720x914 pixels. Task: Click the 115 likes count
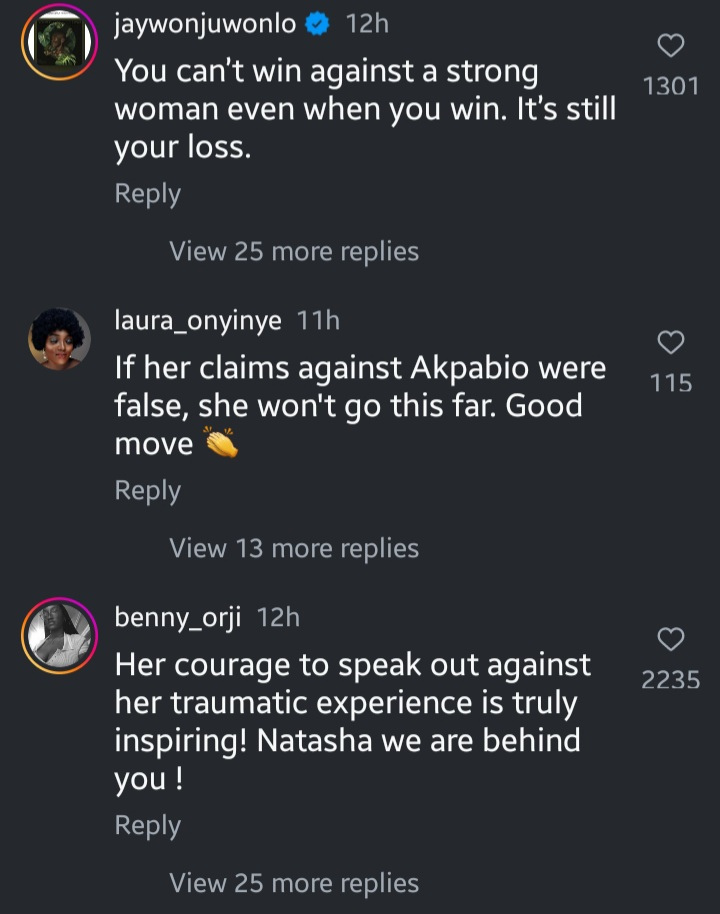click(x=671, y=383)
